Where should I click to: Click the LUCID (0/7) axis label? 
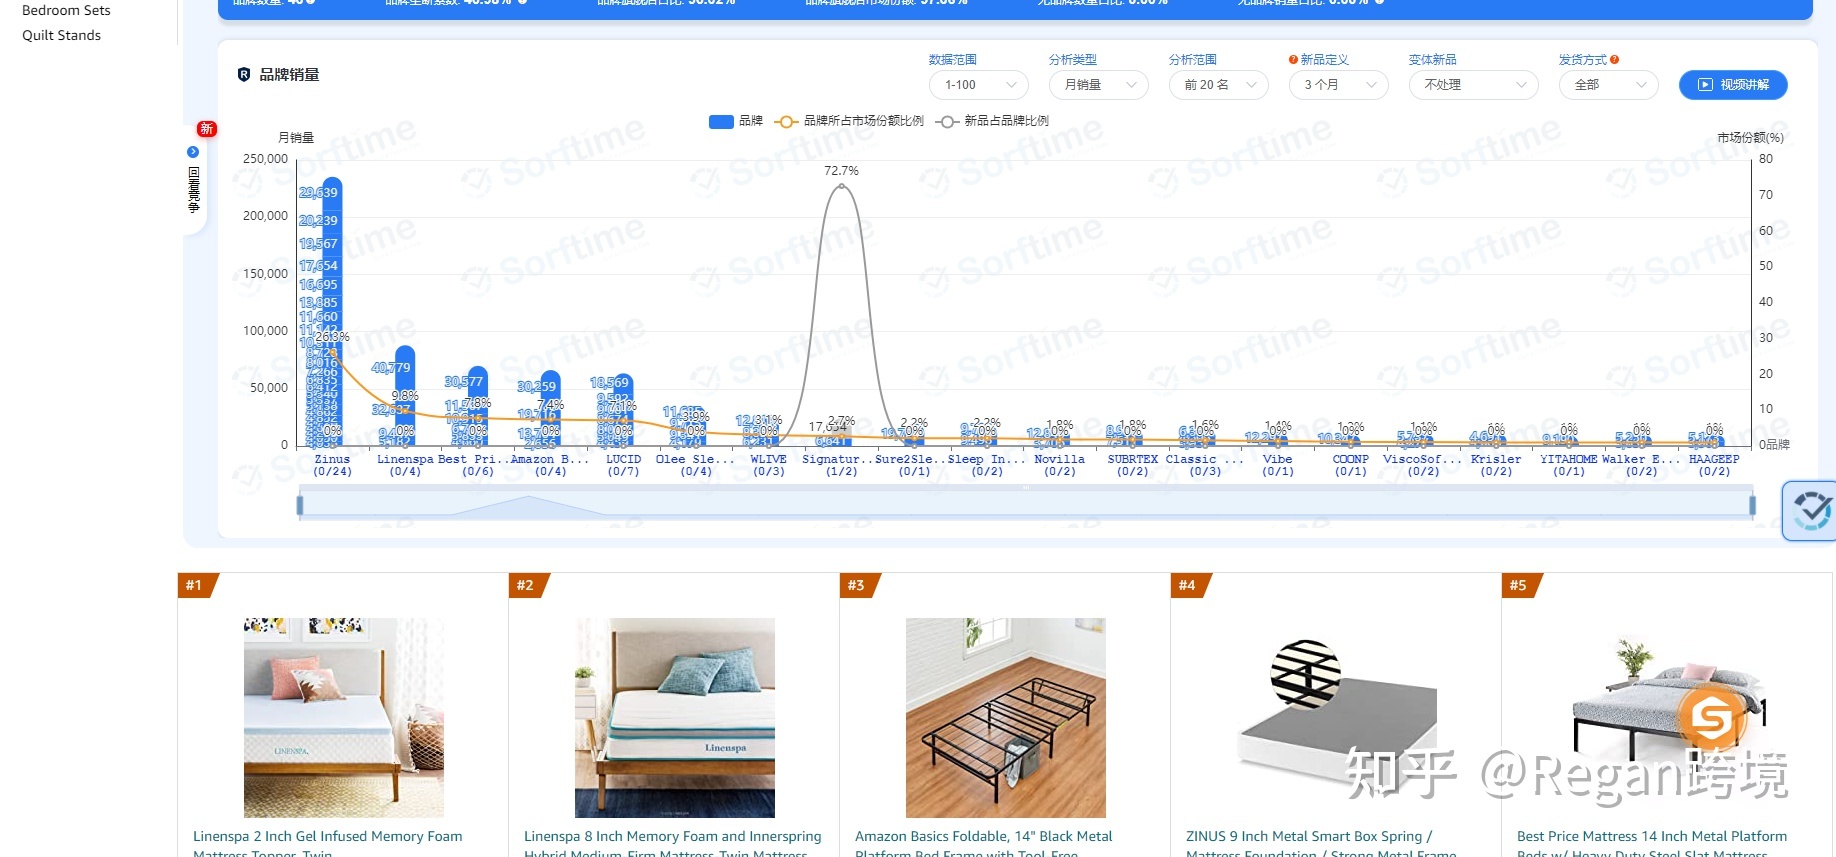pos(624,465)
